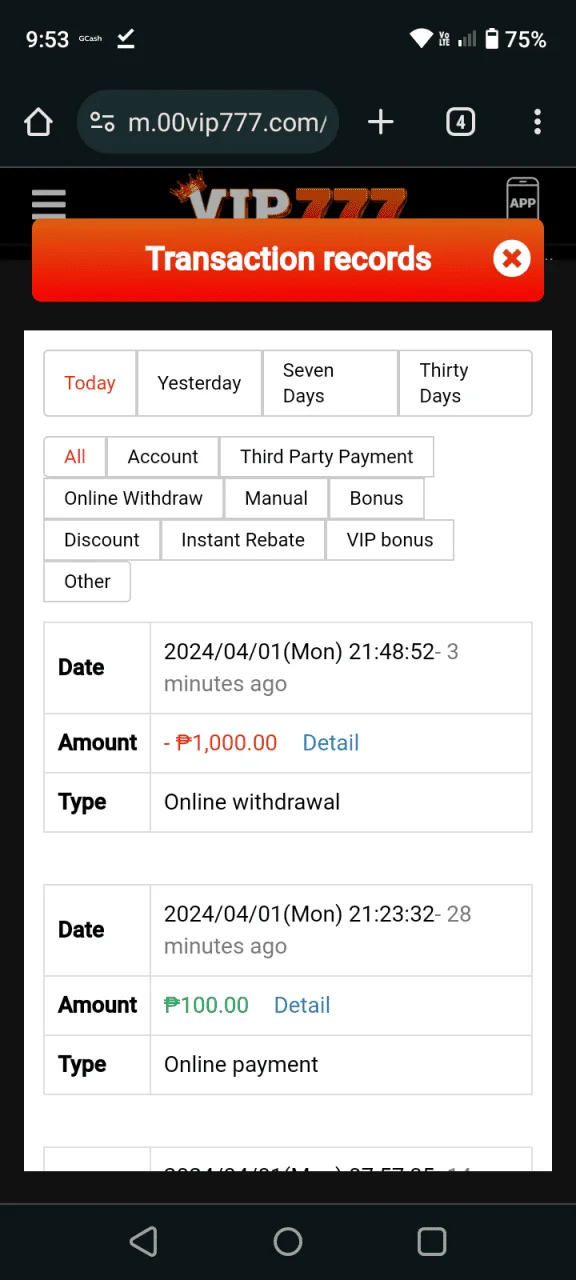576x1280 pixels.
Task: Filter by VIP bonus type
Action: coord(390,540)
